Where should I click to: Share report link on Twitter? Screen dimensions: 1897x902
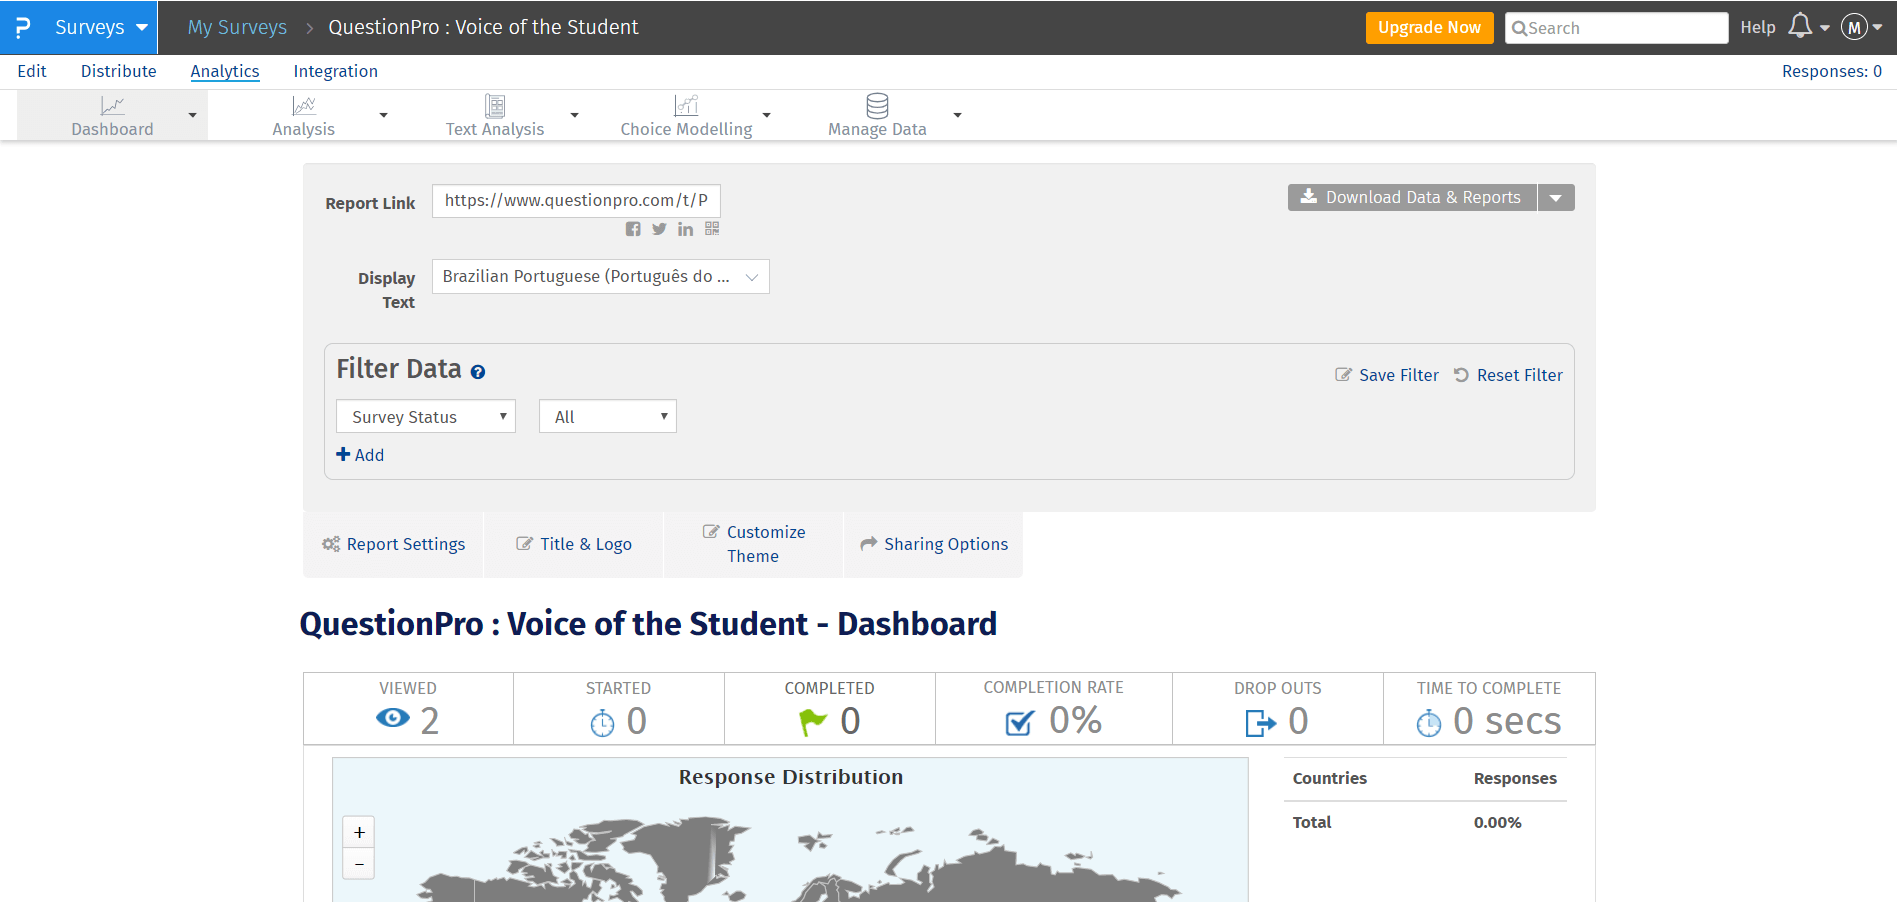coord(659,229)
